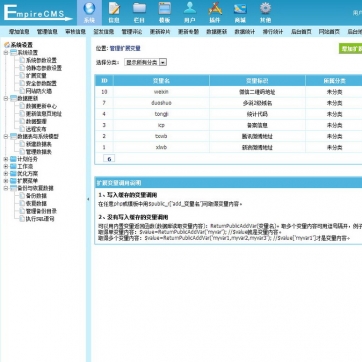Click the 计划任务 folder icon

click(13, 159)
